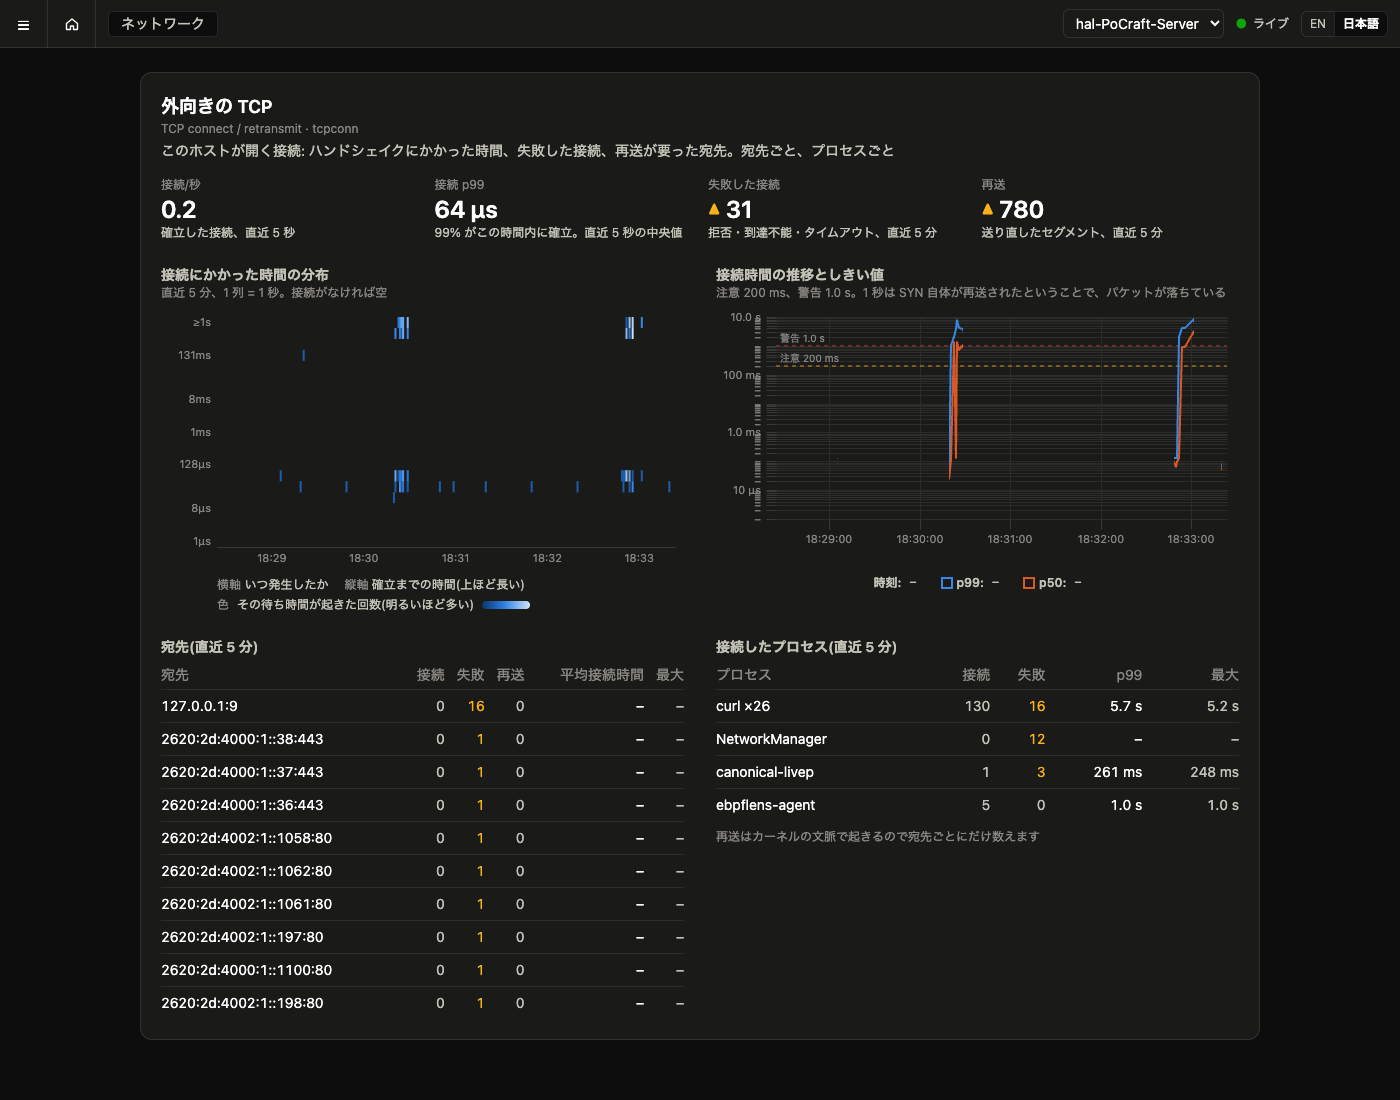Click the warning triangle beside 31

click(714, 209)
